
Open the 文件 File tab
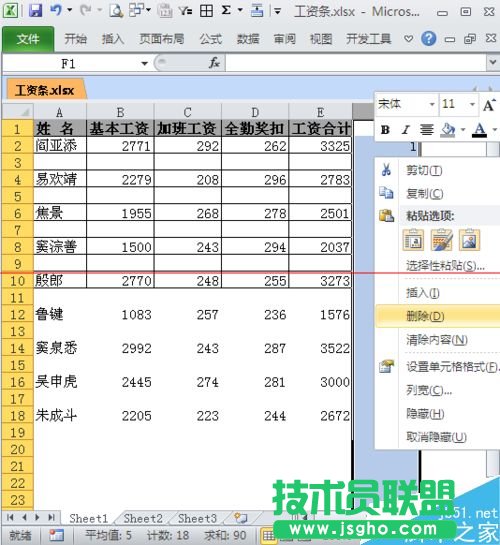click(28, 39)
